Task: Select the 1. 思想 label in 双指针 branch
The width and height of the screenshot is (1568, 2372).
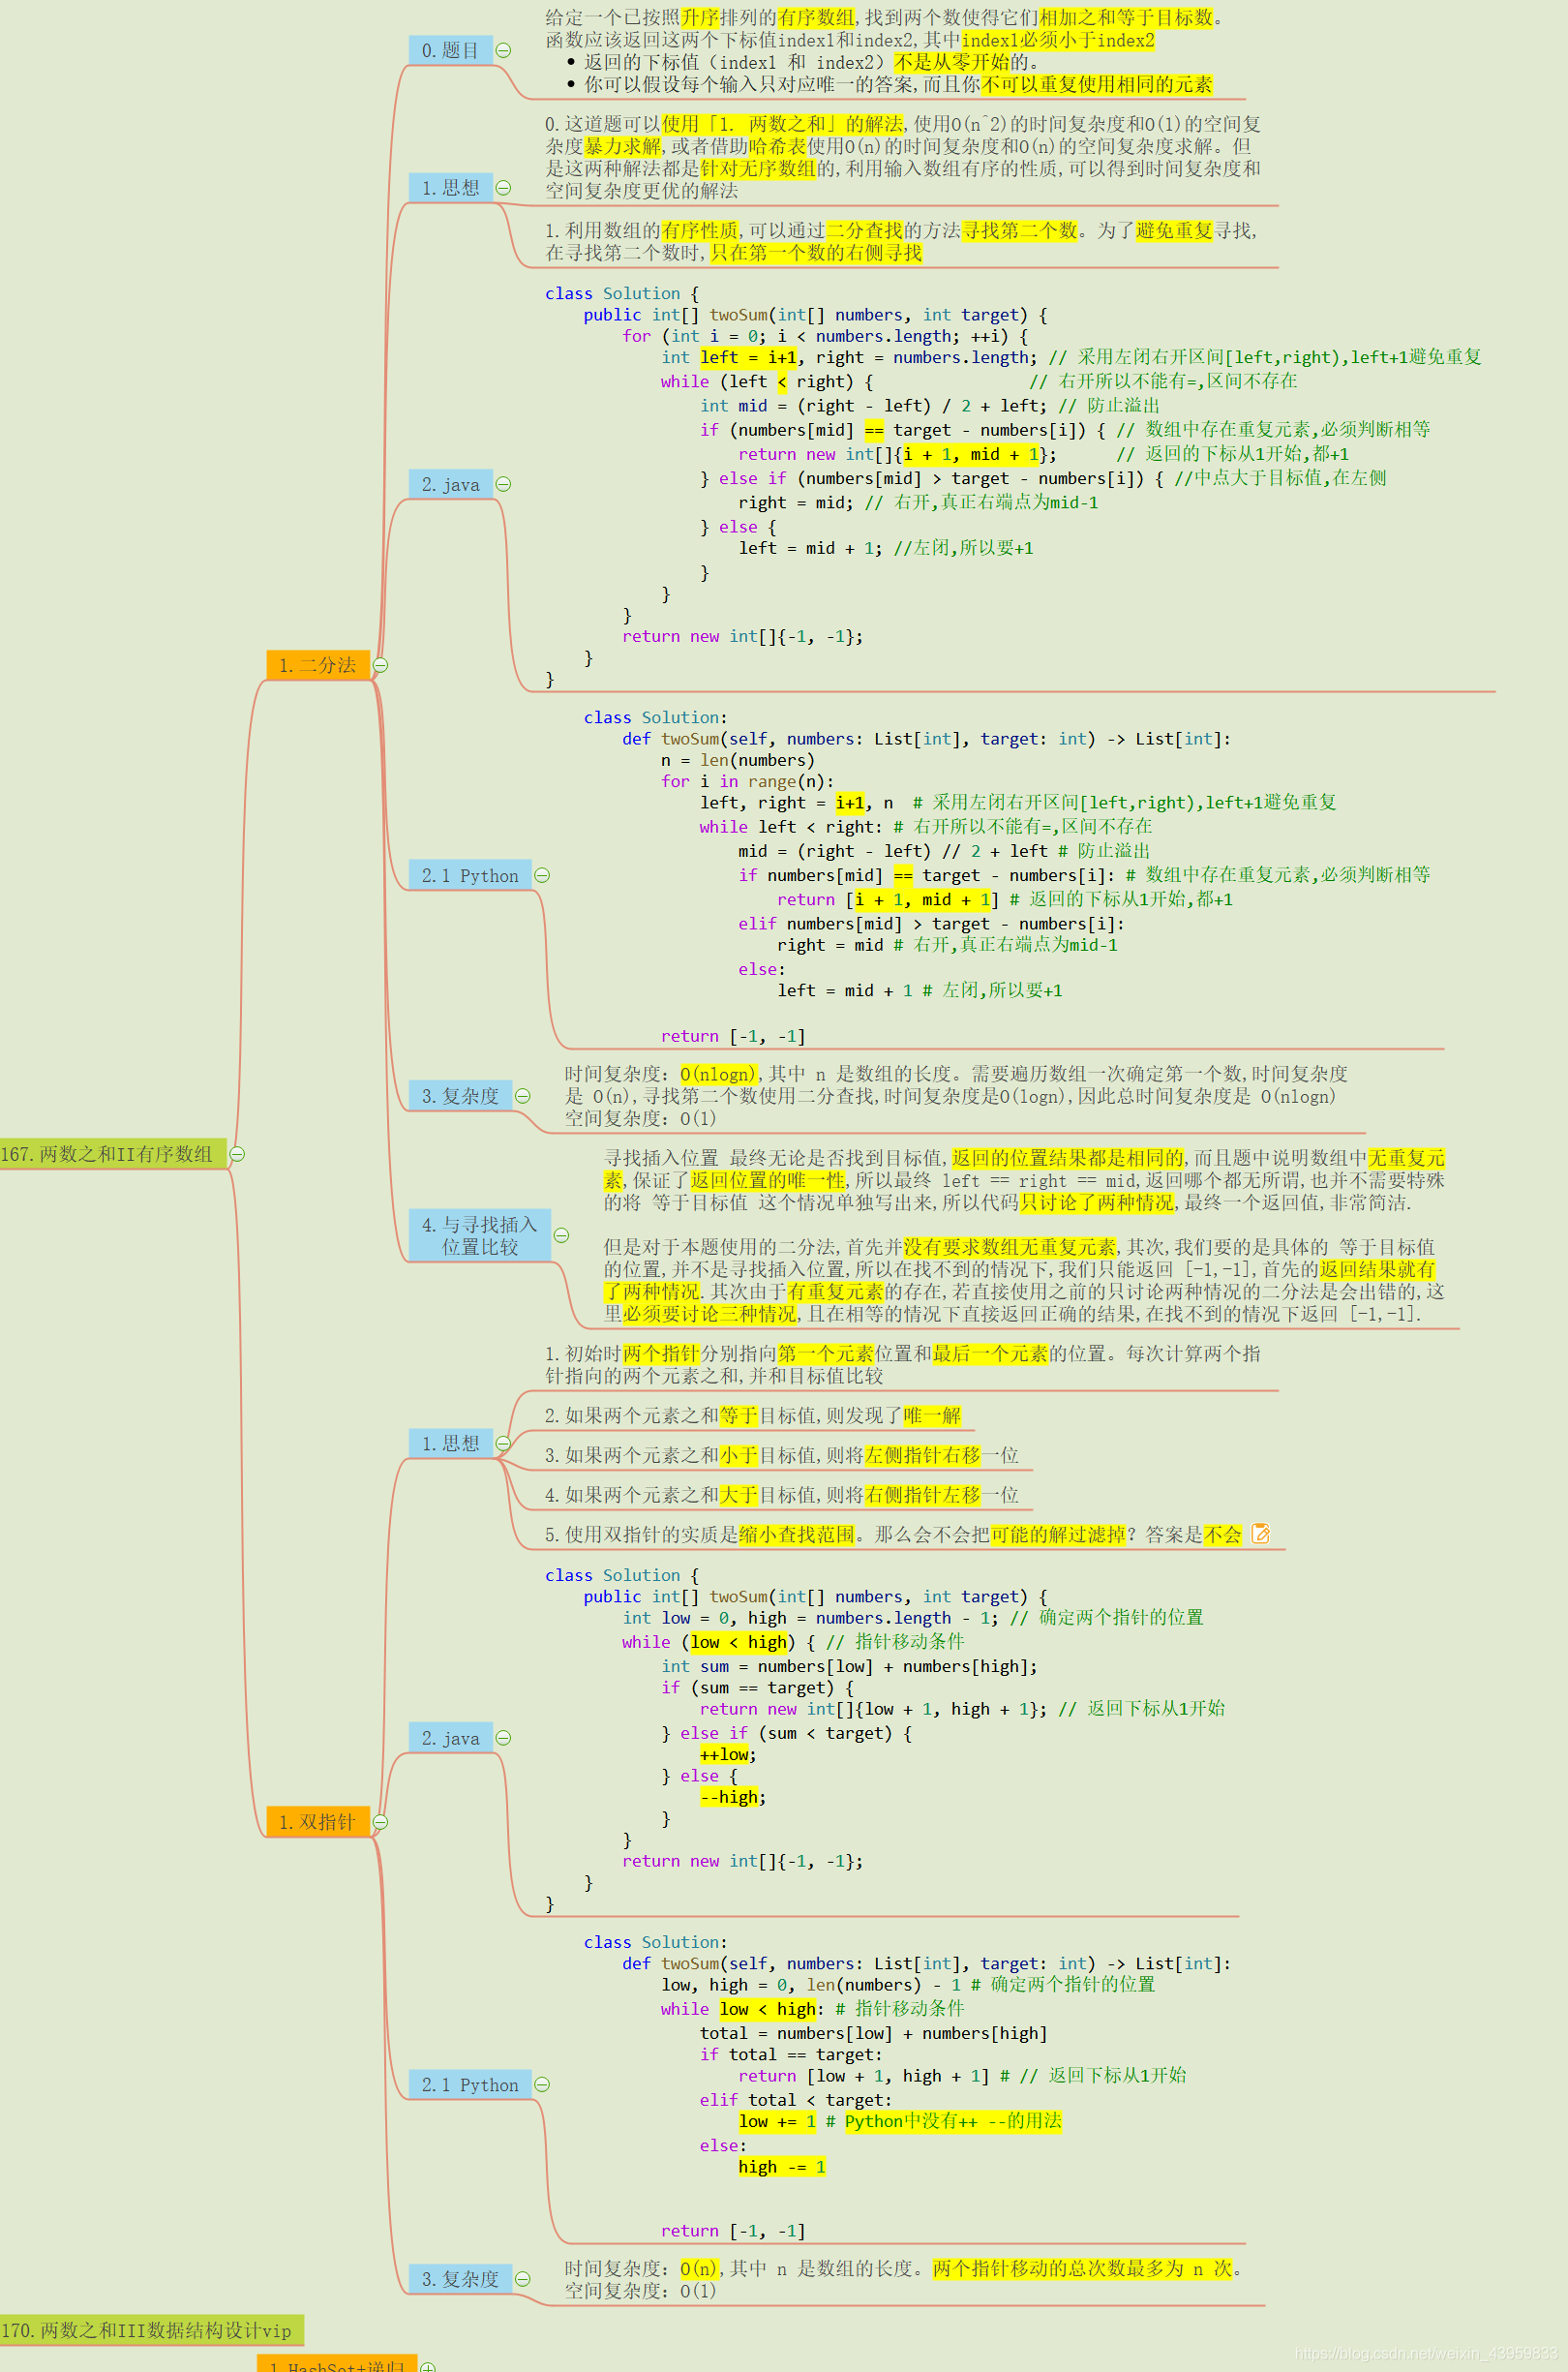Action: [x=451, y=1443]
